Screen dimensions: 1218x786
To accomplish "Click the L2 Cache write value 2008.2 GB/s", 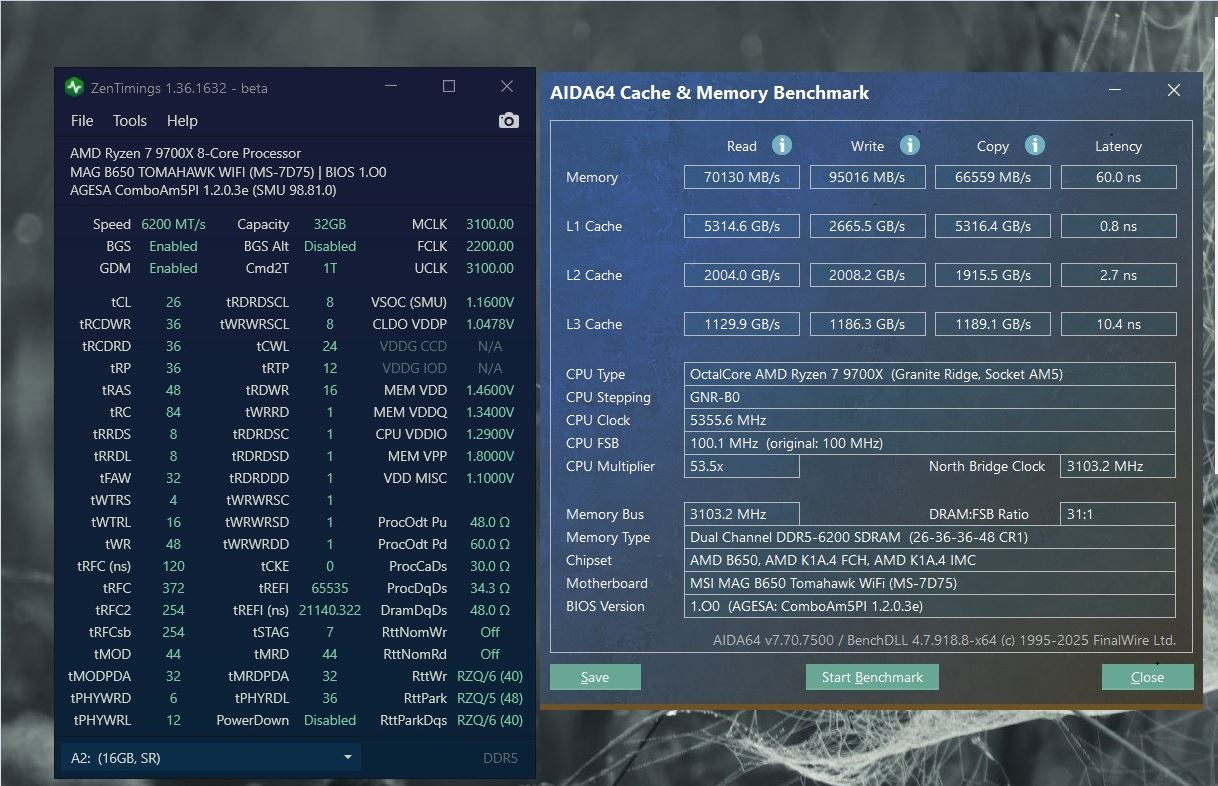I will pos(867,275).
